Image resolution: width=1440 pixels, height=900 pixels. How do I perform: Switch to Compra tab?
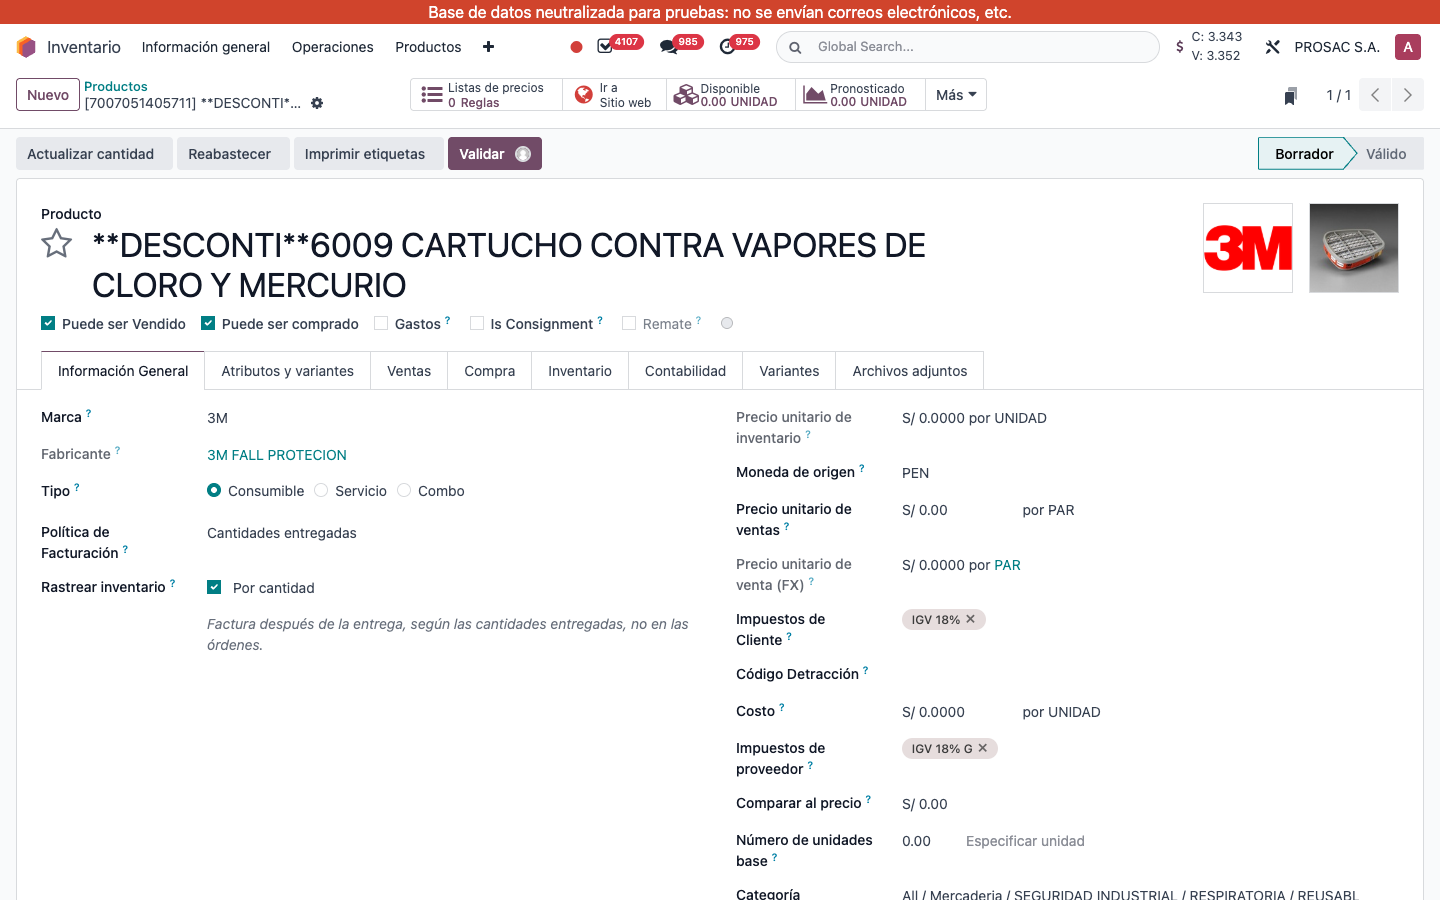[490, 371]
